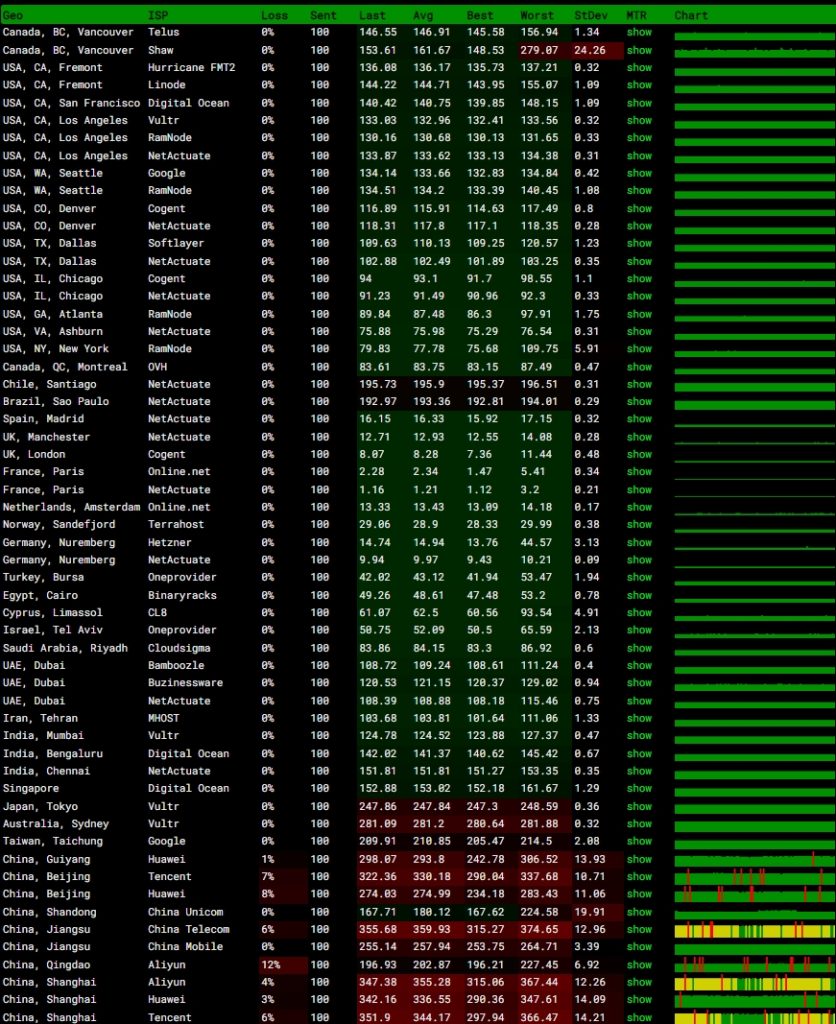
Task: Show MTR for Seattle Google row
Action: click(x=639, y=173)
